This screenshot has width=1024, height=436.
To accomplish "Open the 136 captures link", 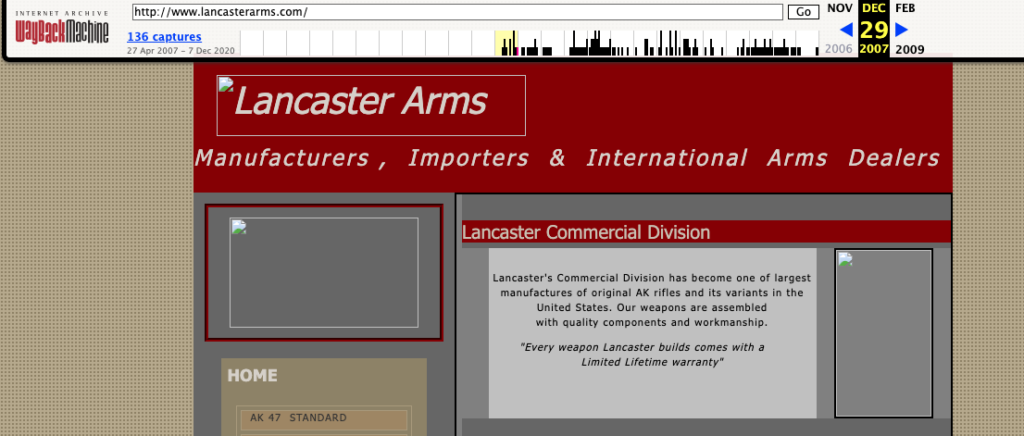I will click(x=164, y=37).
